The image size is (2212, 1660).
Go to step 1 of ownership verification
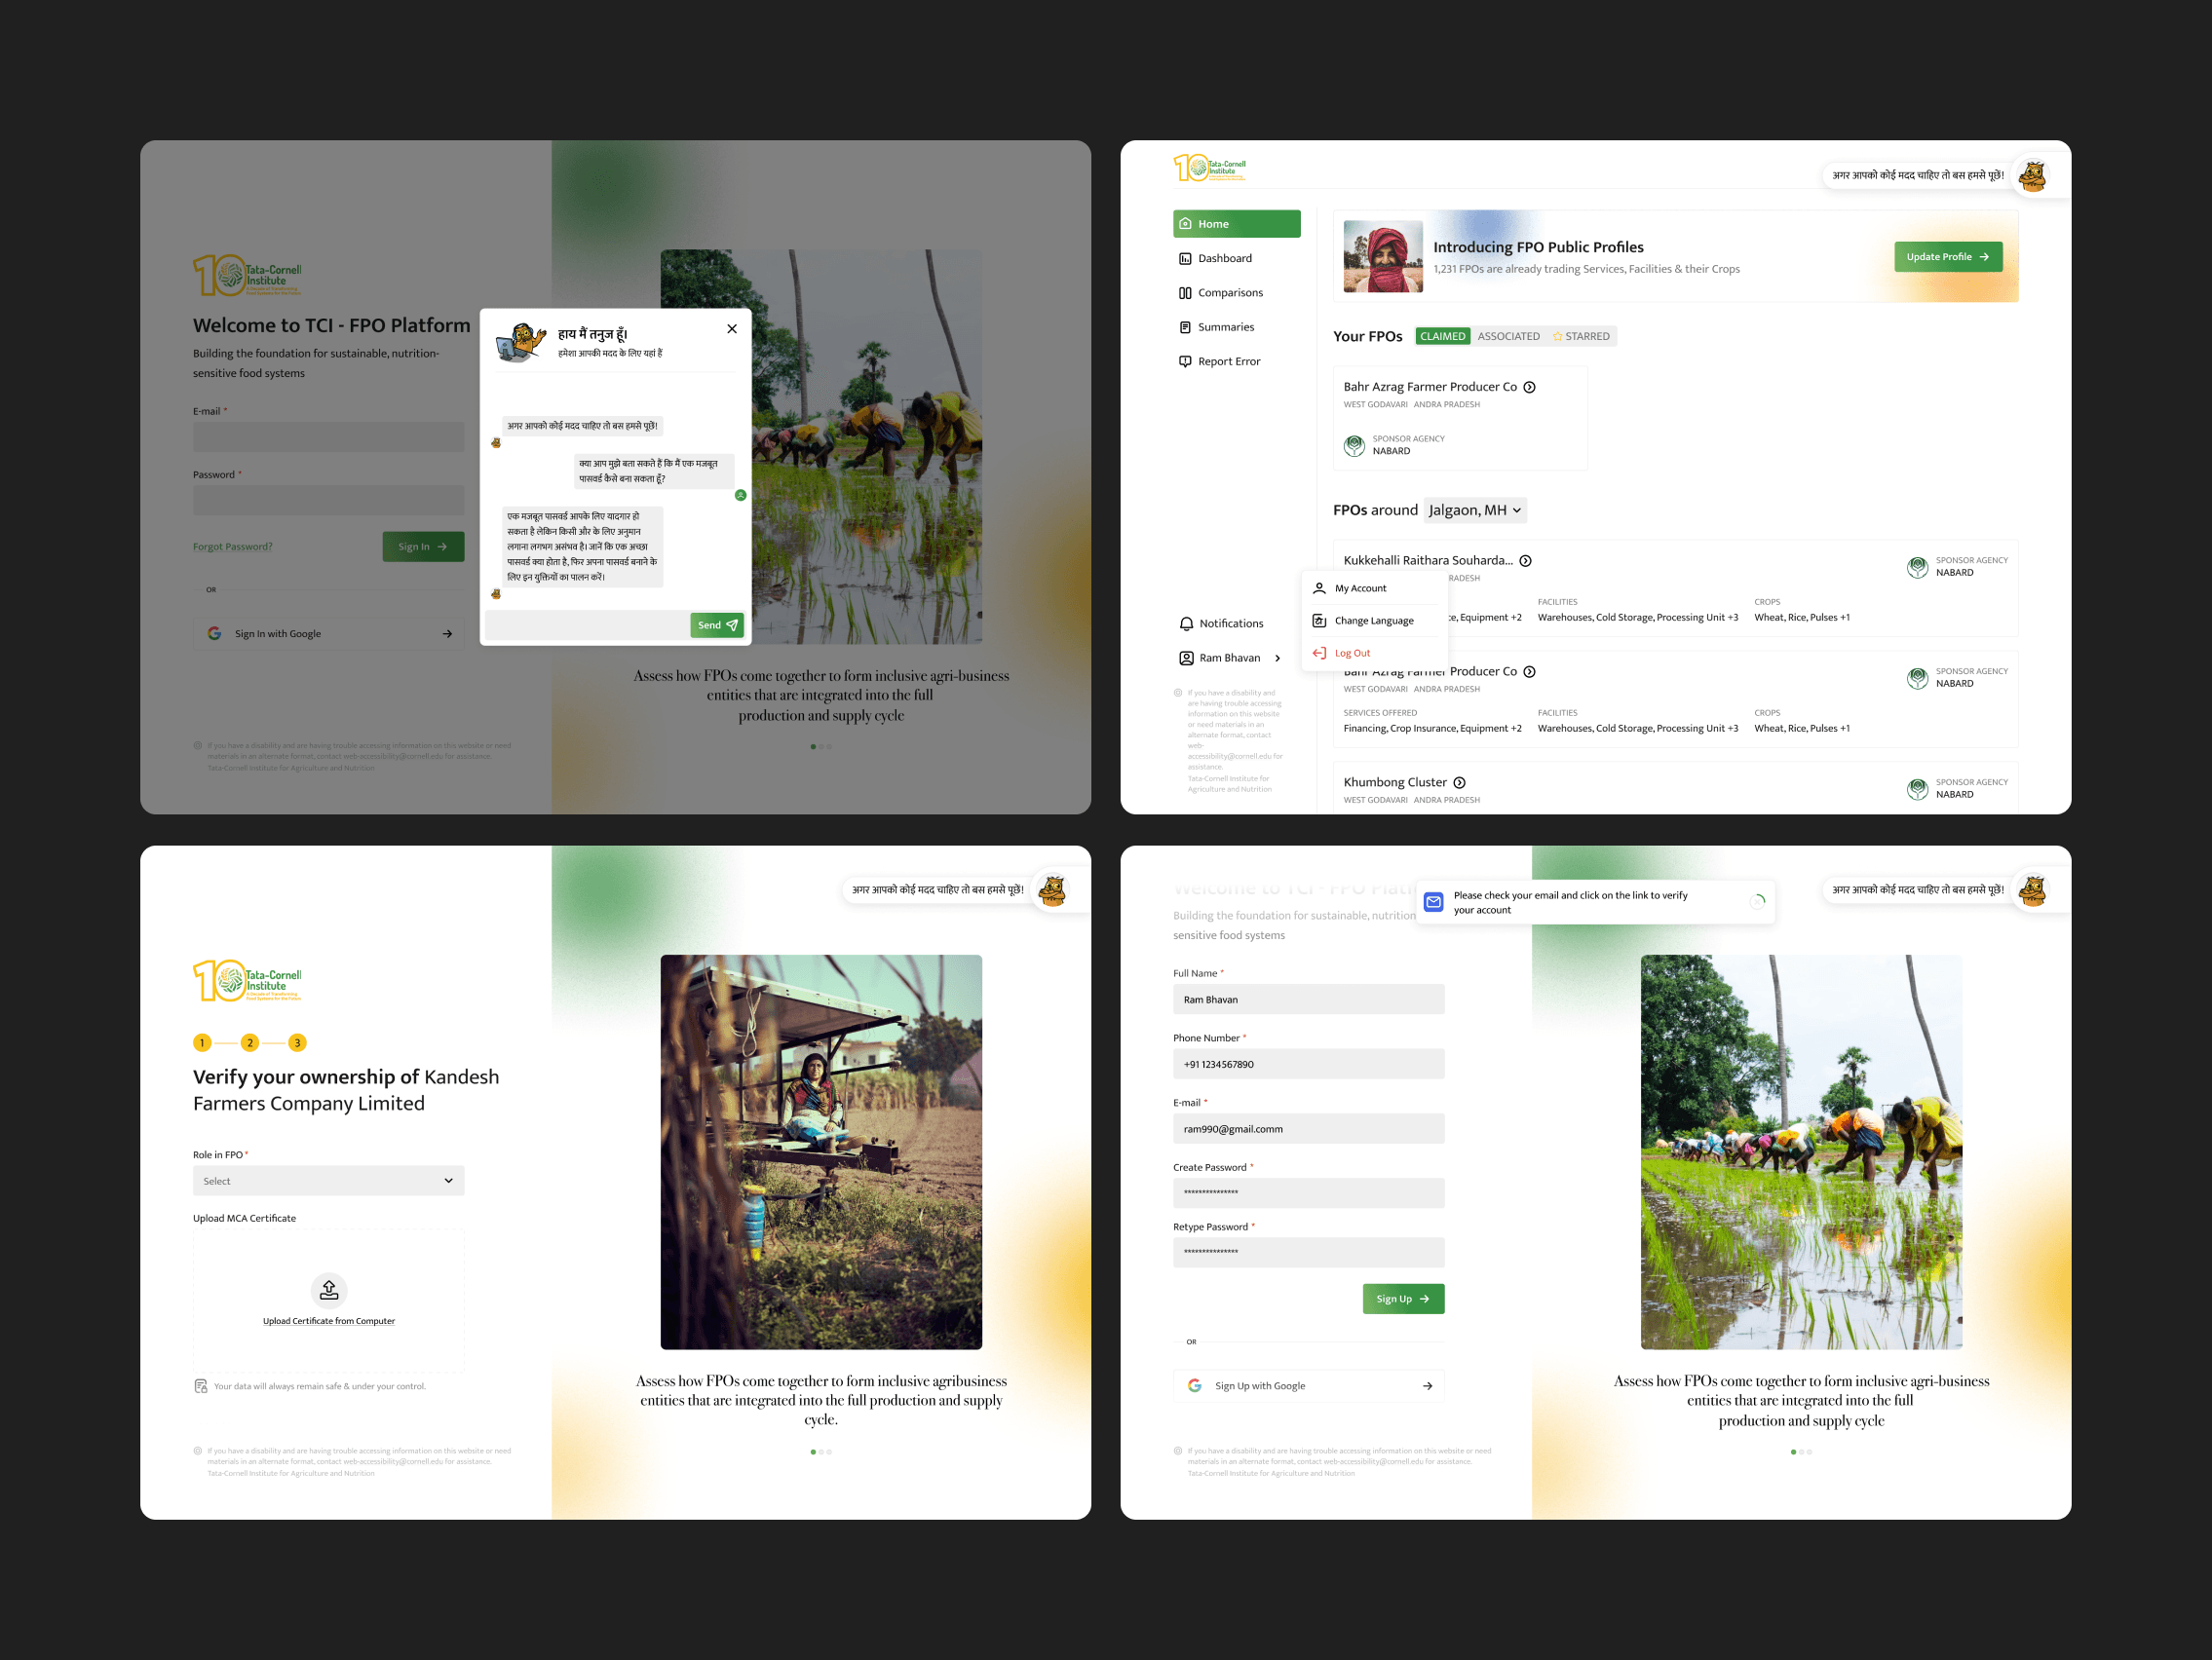[x=202, y=1043]
